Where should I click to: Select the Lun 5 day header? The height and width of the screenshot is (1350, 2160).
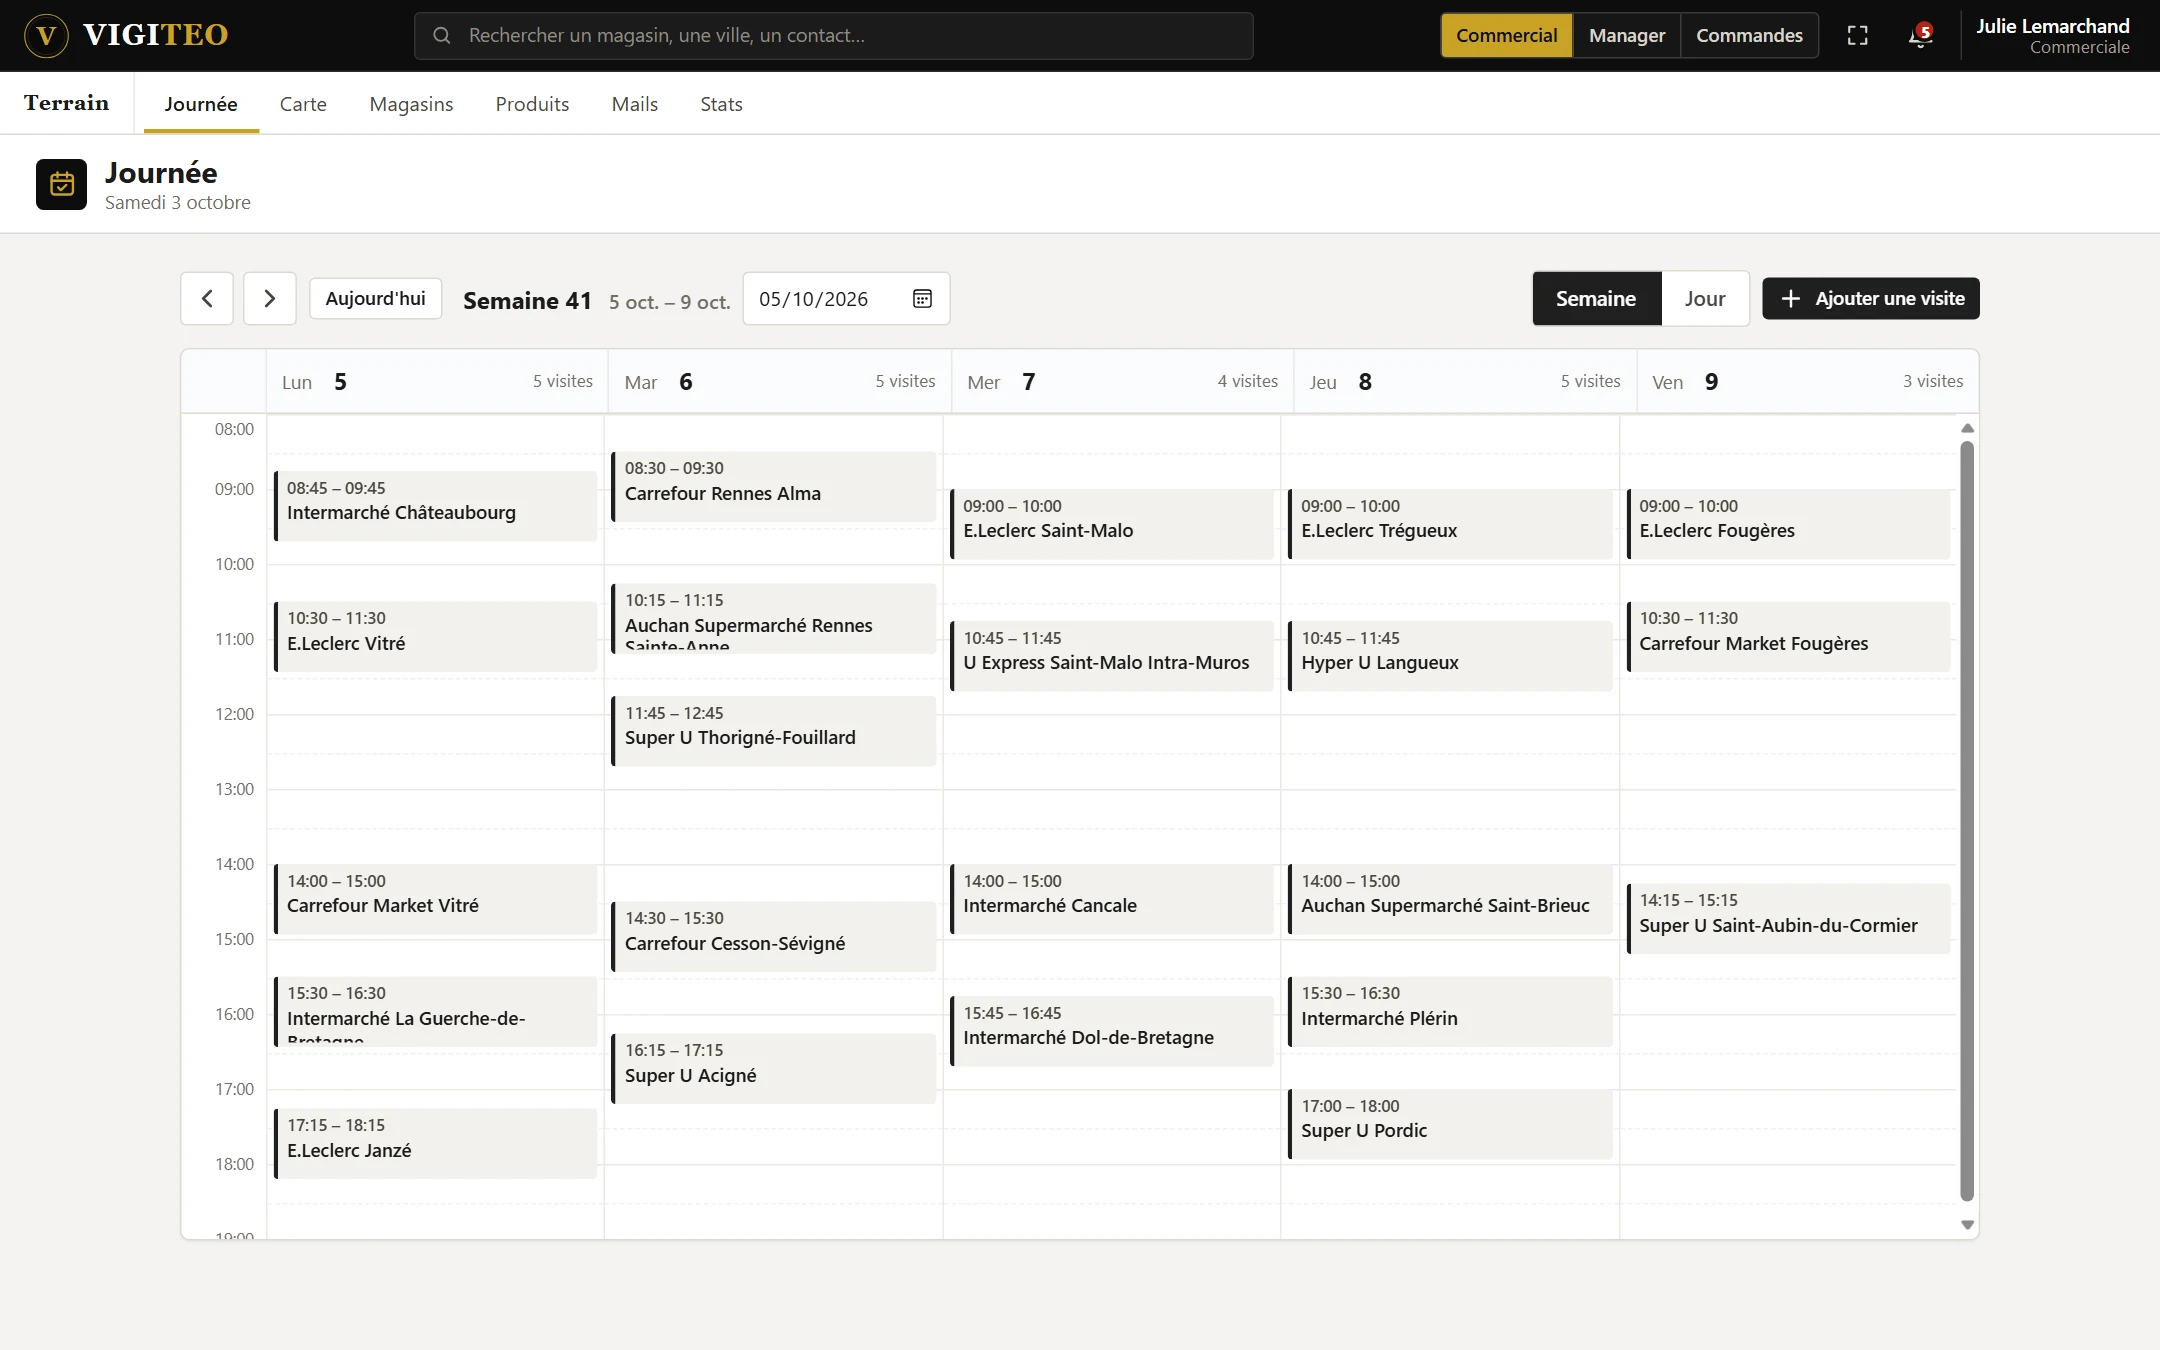(437, 381)
